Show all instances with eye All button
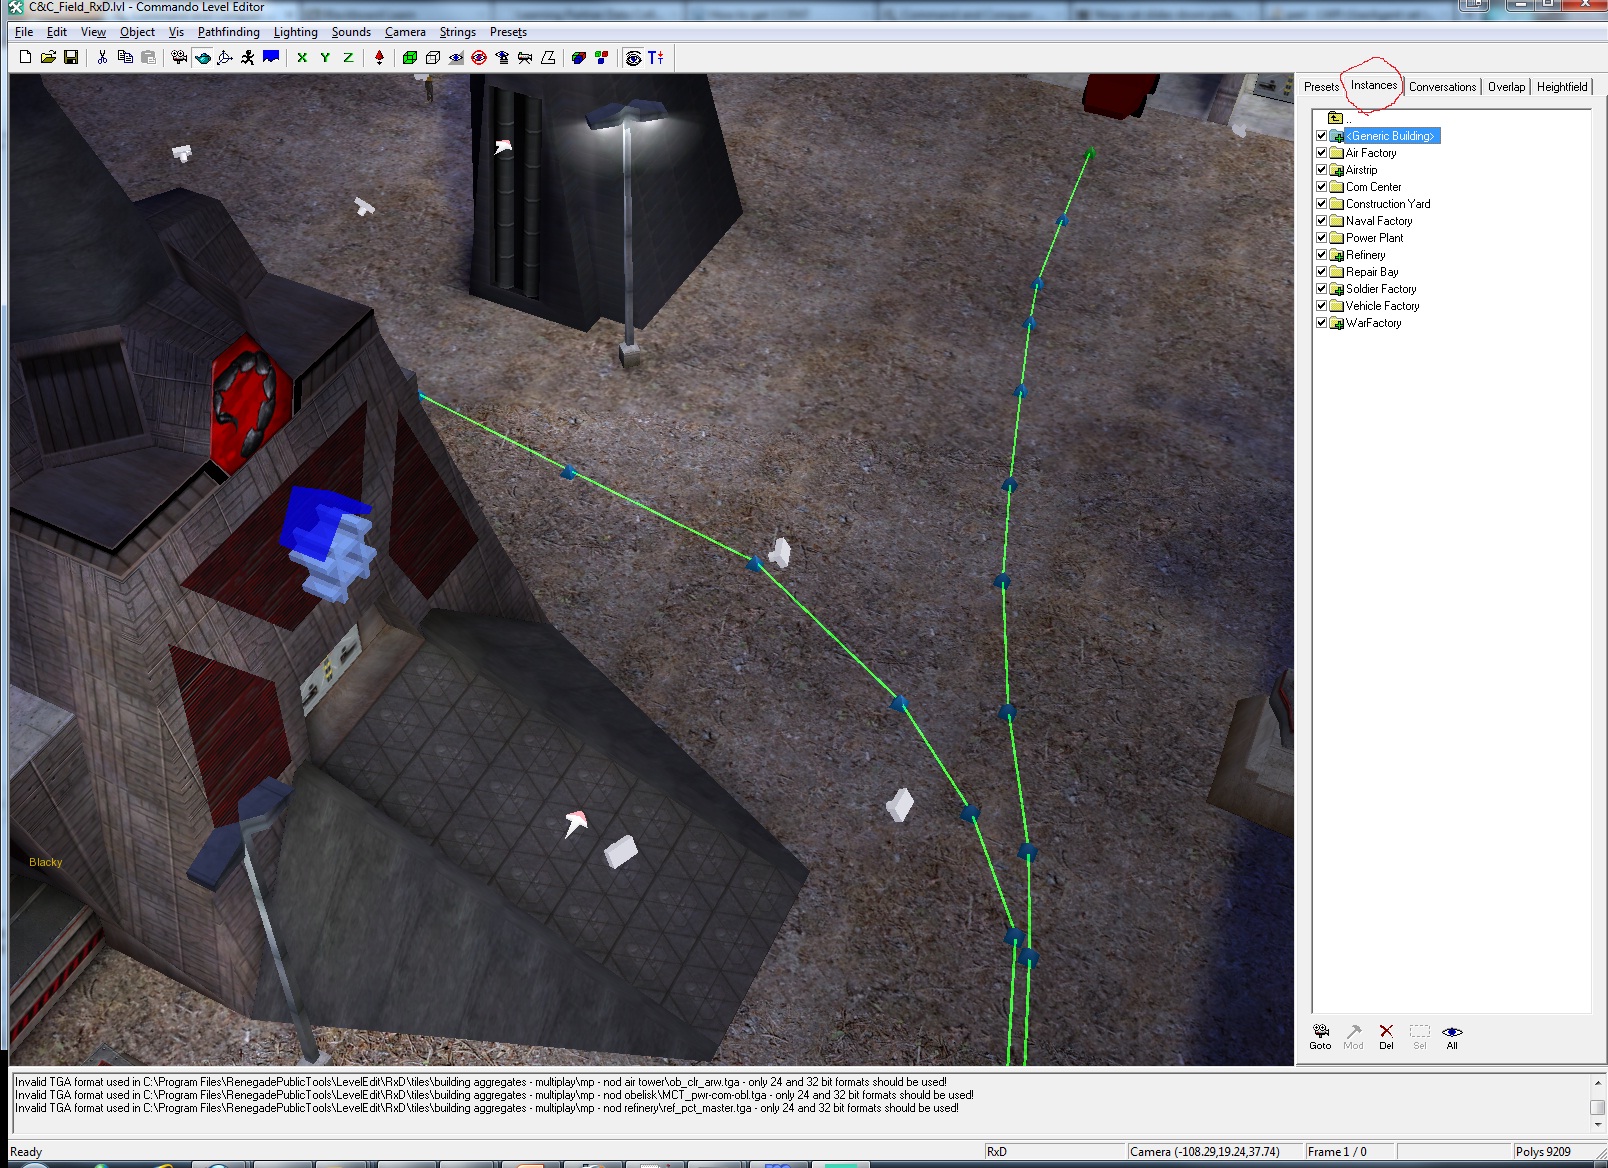Screen dimensions: 1608x1168 1452,1036
